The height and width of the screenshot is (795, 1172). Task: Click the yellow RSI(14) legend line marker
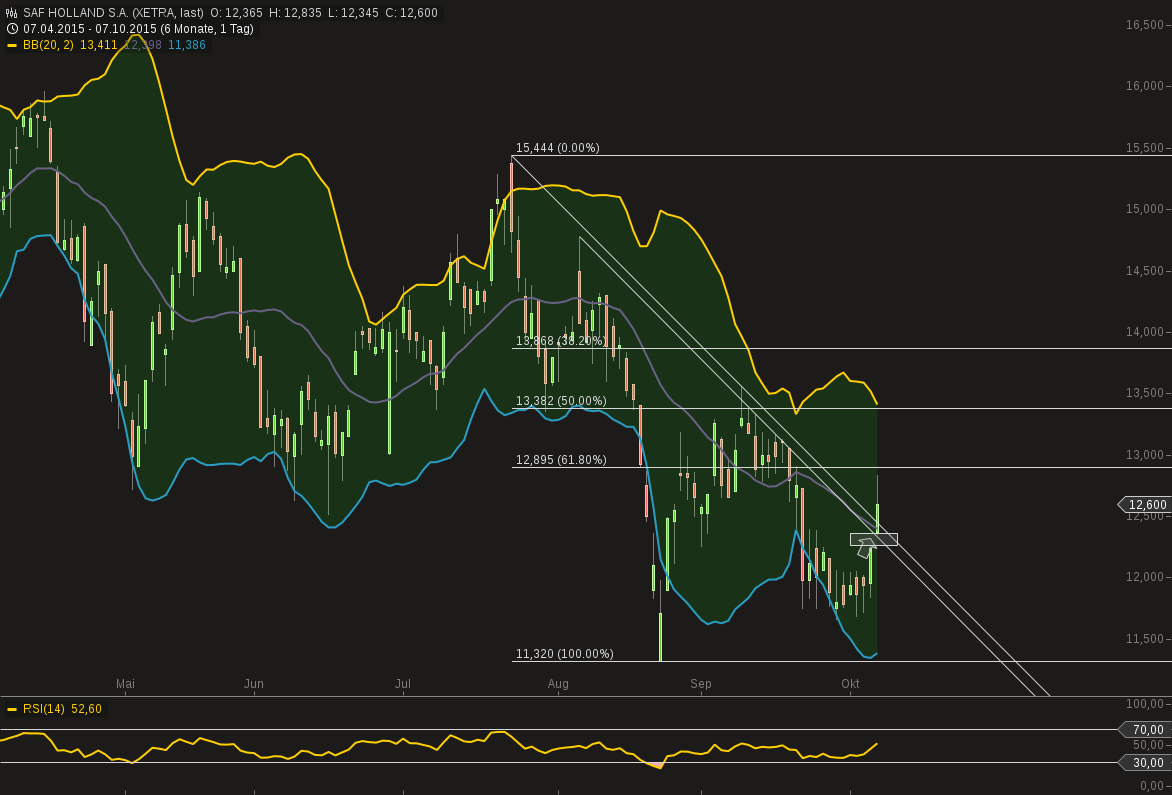click(11, 708)
